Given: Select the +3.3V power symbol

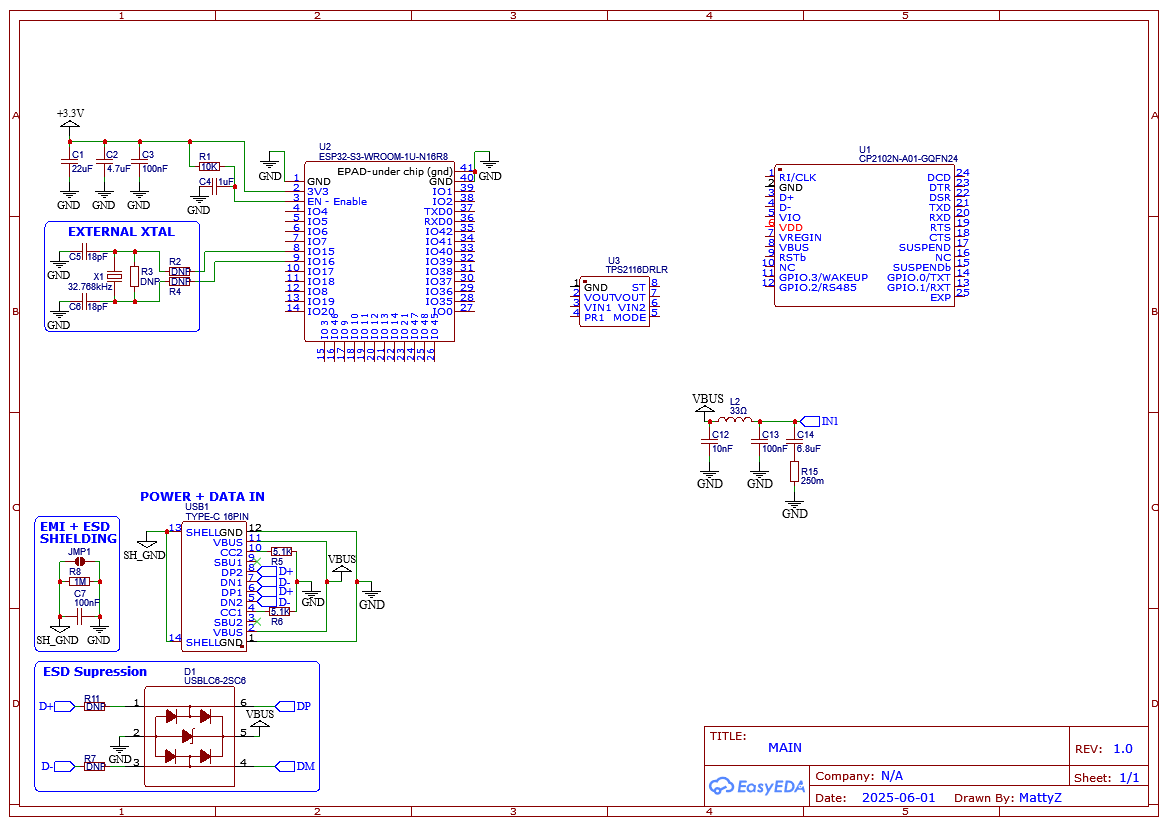Looking at the screenshot, I should click(x=69, y=122).
